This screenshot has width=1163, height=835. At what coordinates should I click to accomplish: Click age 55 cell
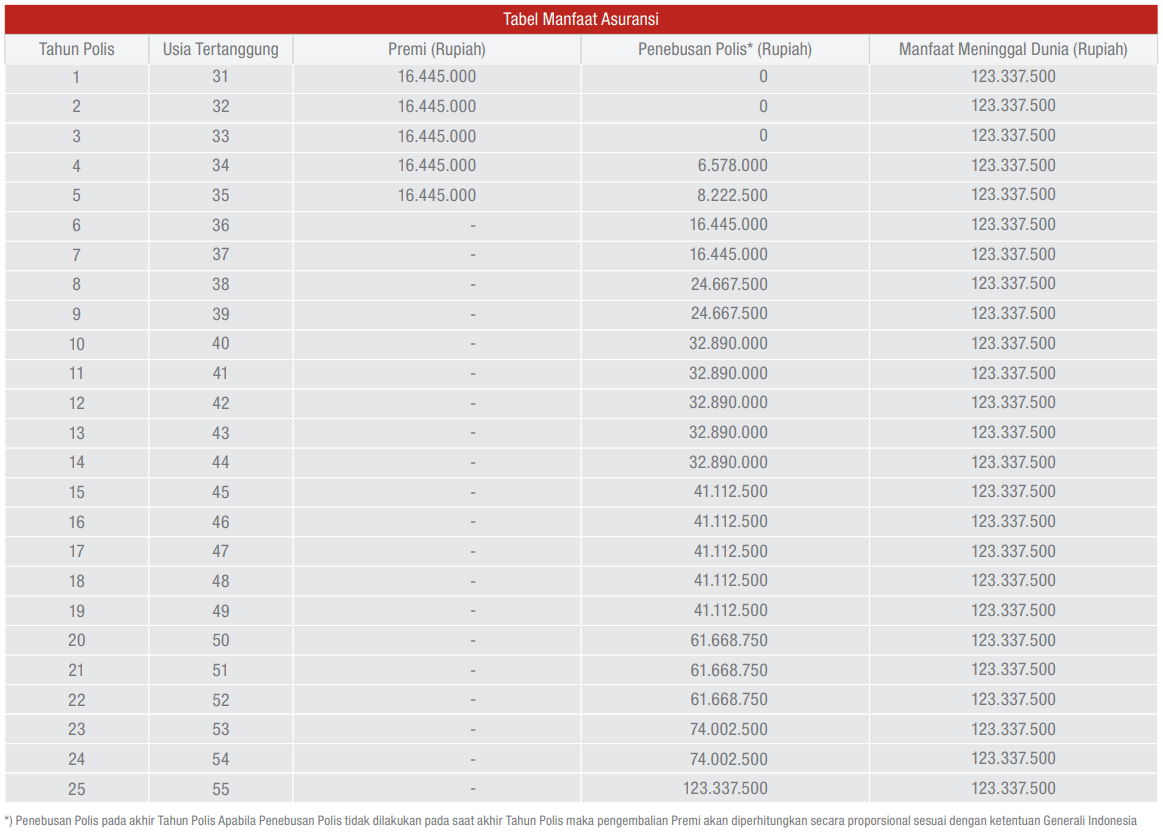tap(220, 789)
